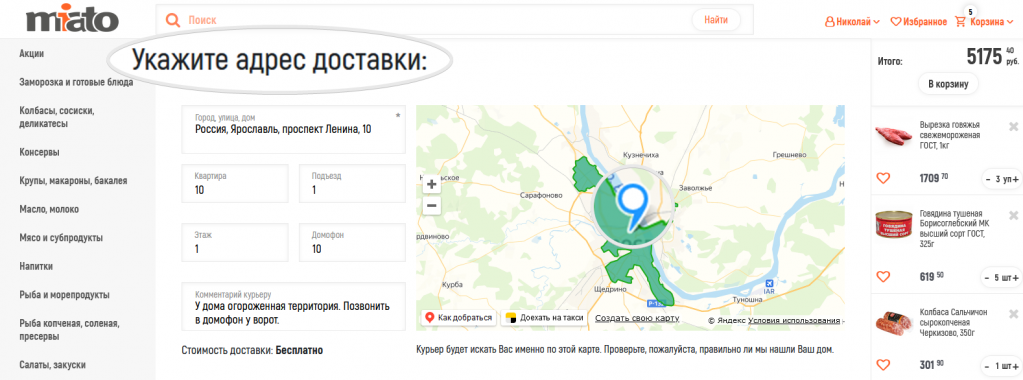
Task: Click Как добраться map button
Action: click(x=459, y=318)
